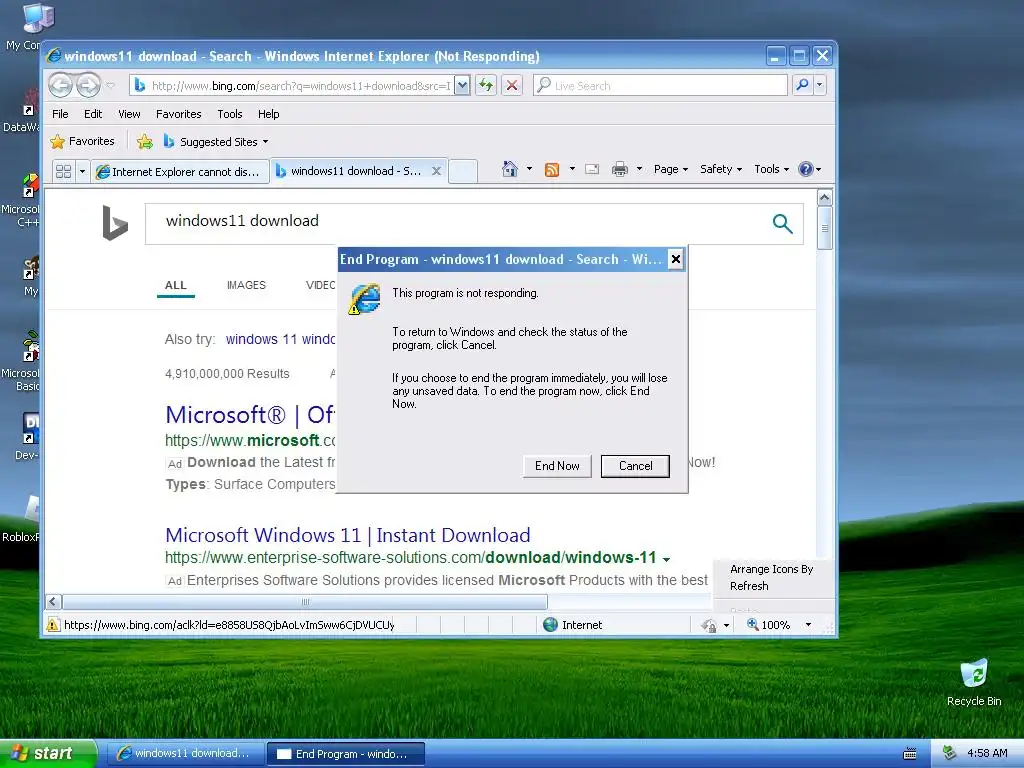The image size is (1024, 768).
Task: Click the Forward navigation arrow
Action: click(89, 85)
